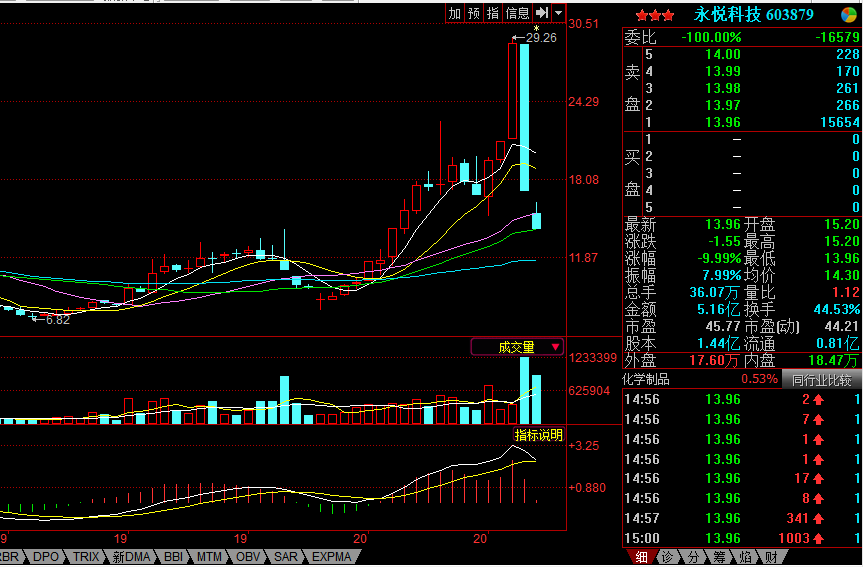864x567 pixels.
Task: Click the 振幅 value 7.99%
Action: click(x=721, y=275)
